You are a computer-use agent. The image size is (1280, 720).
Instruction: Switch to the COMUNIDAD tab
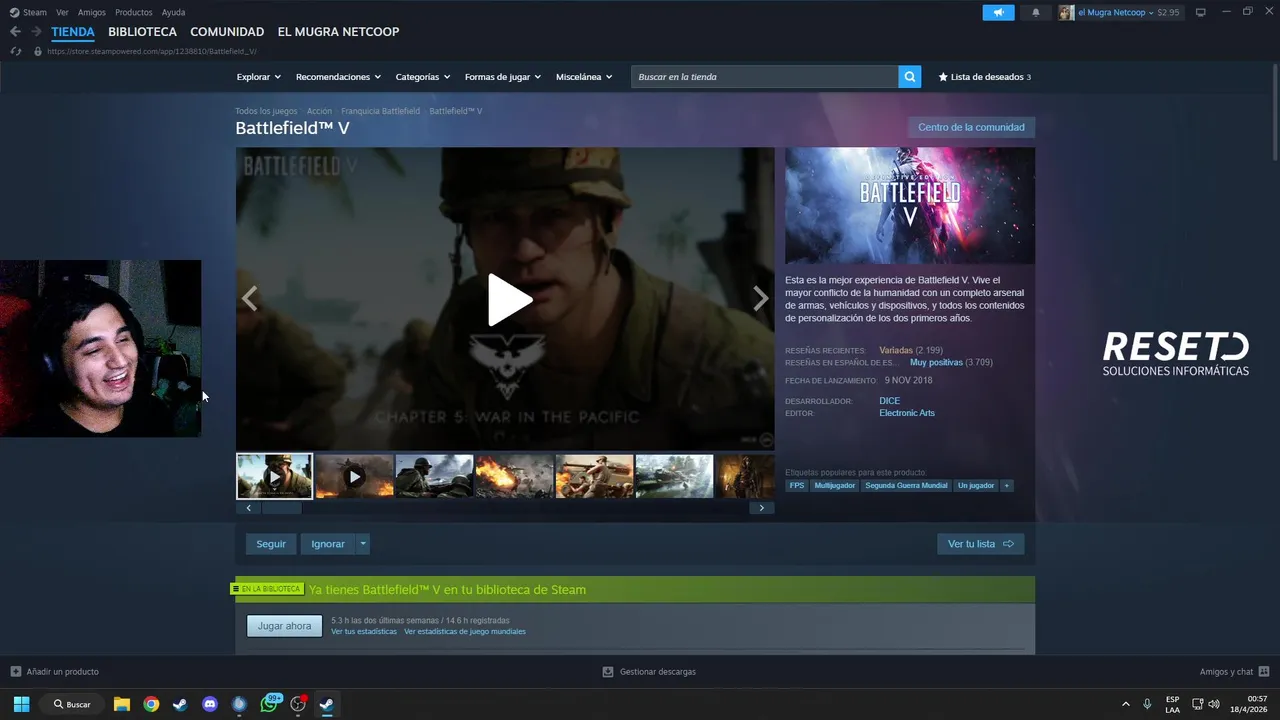(x=227, y=32)
